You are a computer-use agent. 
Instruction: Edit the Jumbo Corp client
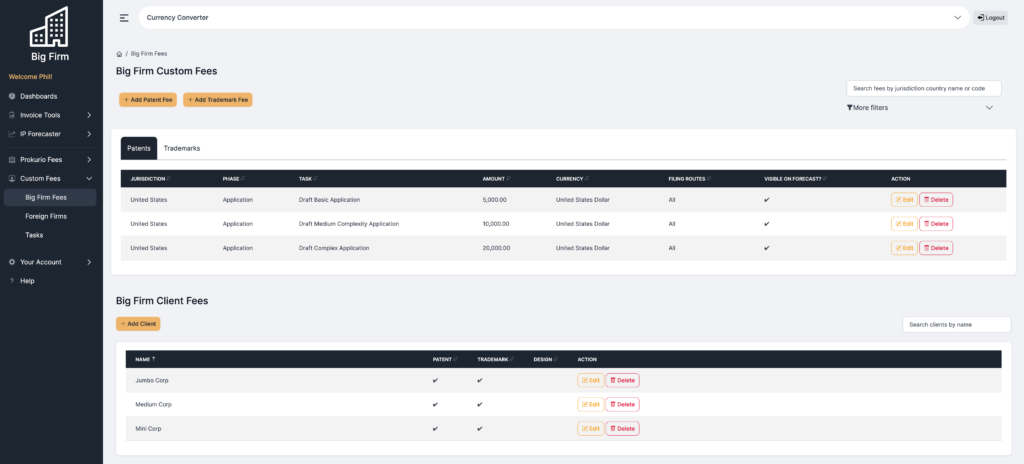pos(590,380)
